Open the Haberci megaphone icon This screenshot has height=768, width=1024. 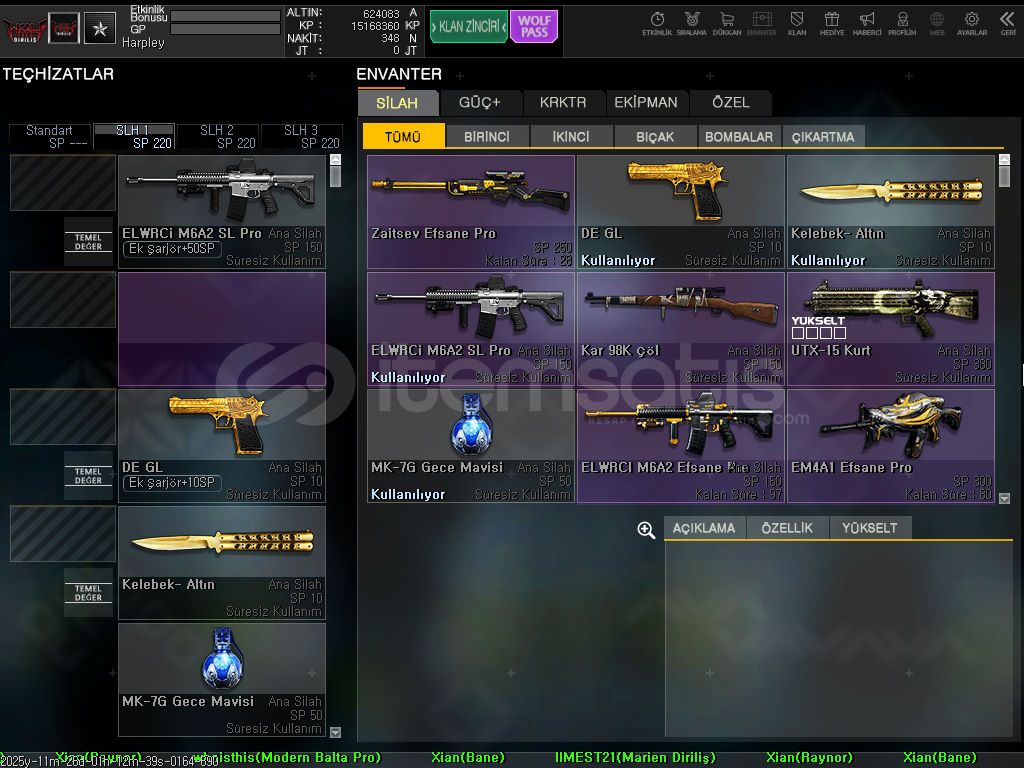[x=867, y=24]
